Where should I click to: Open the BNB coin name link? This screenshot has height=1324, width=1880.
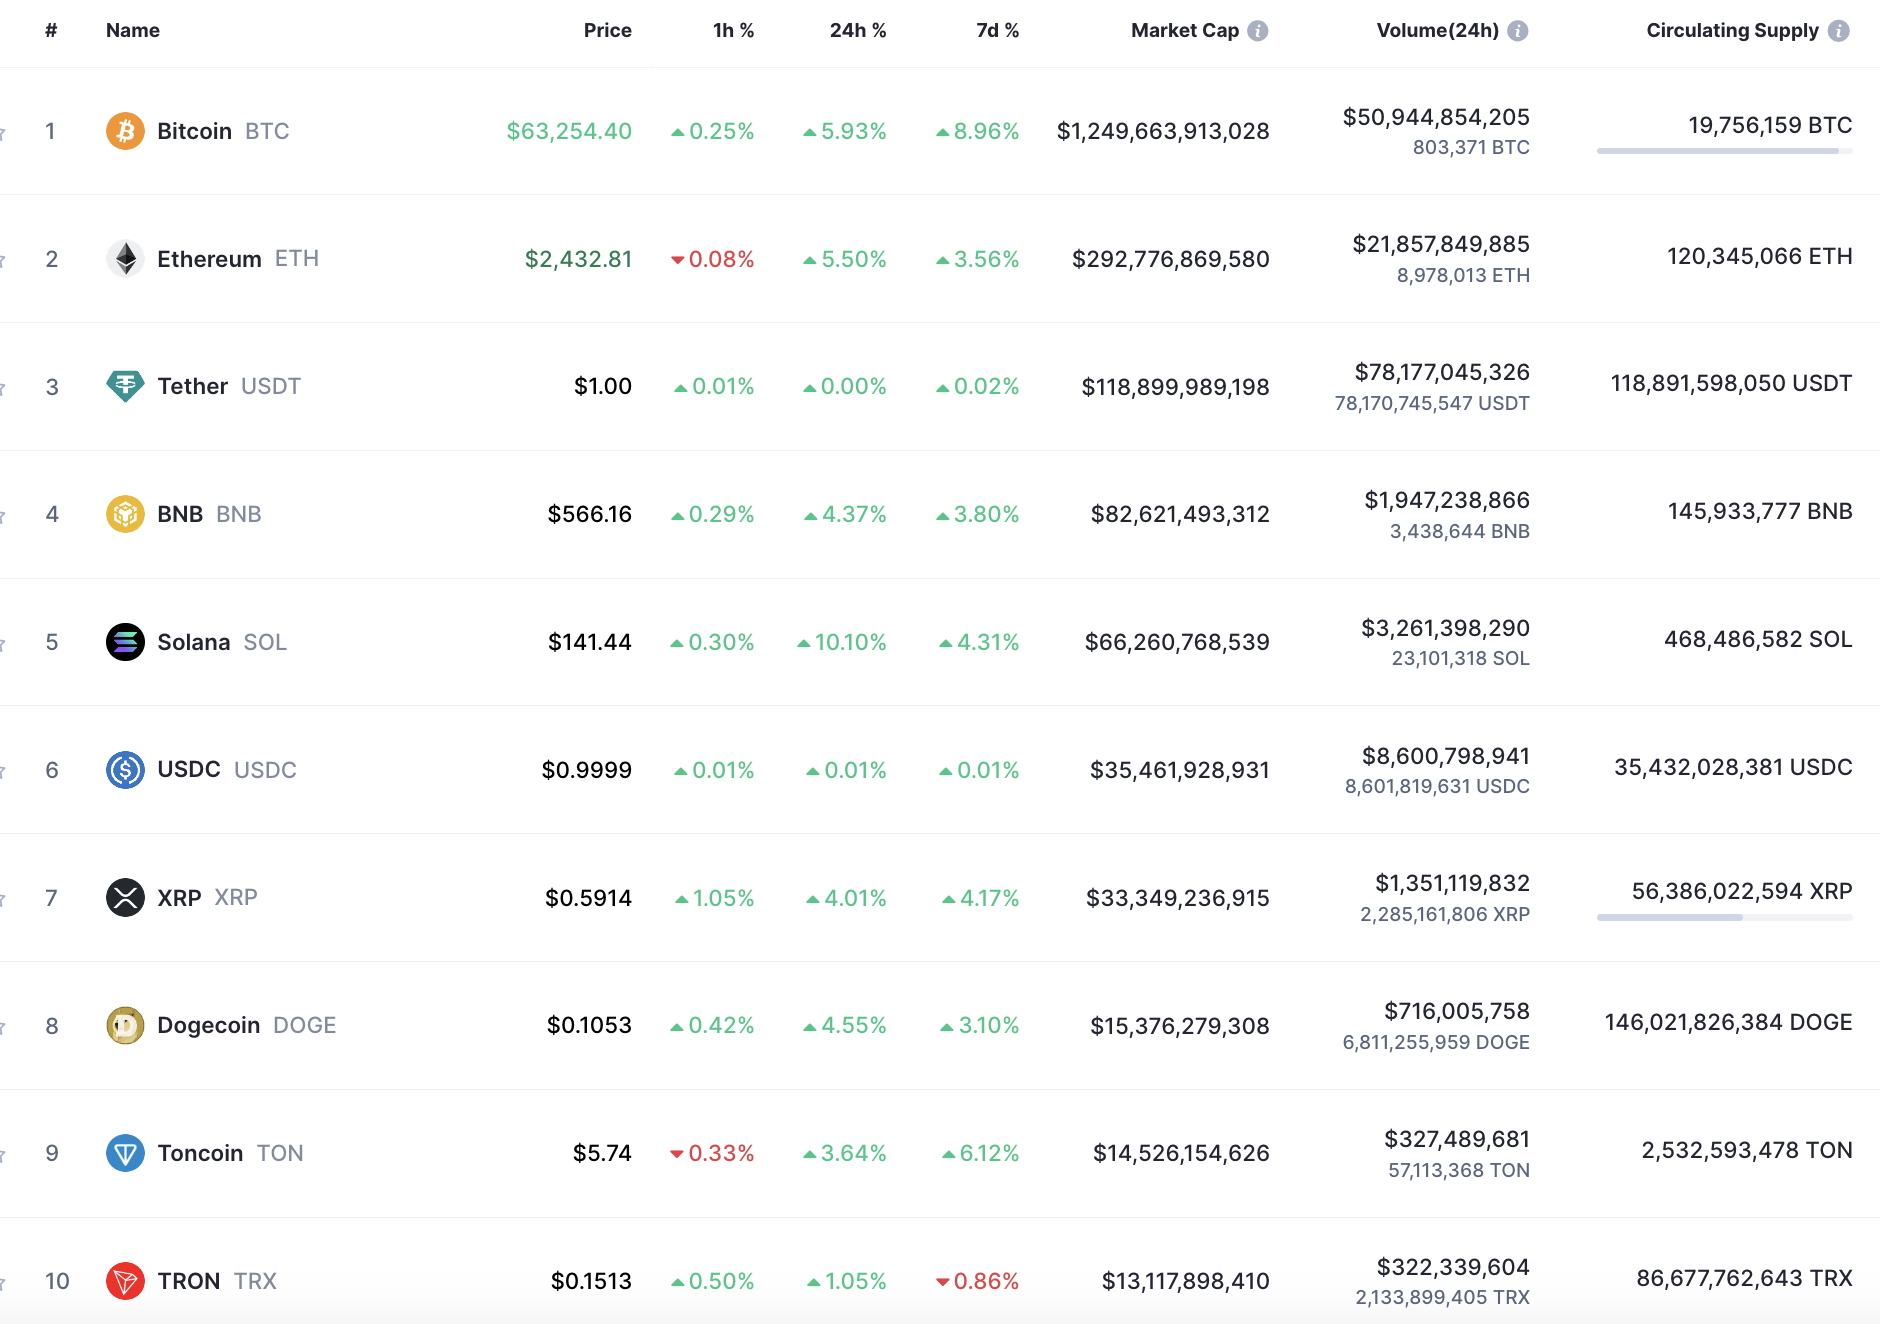(180, 514)
